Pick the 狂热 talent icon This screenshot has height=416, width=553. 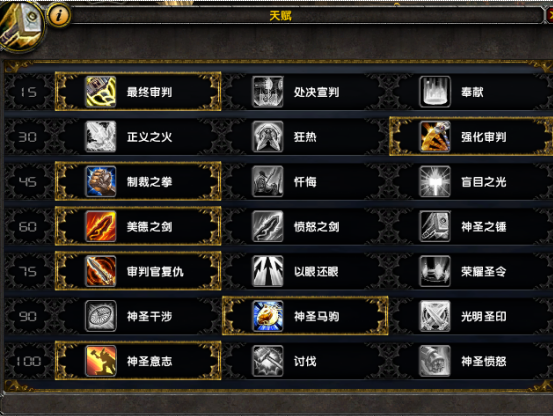(x=268, y=136)
